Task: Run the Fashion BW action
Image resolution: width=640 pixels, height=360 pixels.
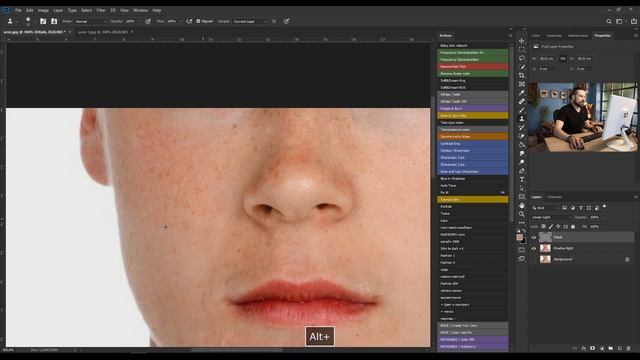Action: pyautogui.click(x=473, y=283)
